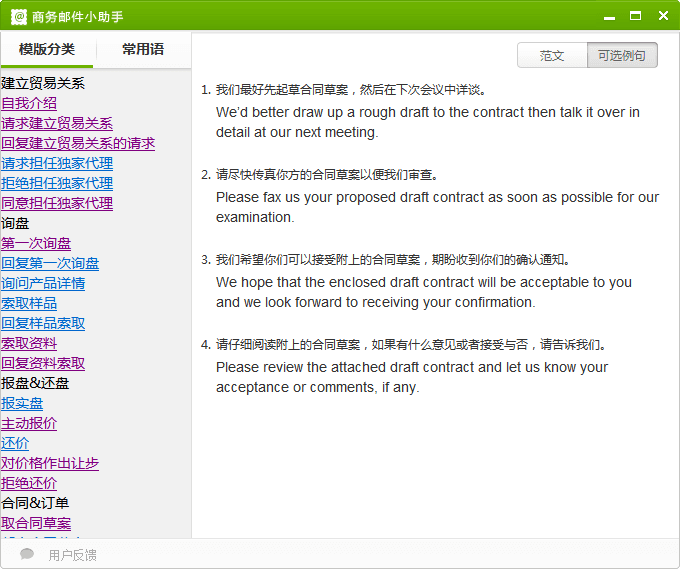
Task: Open the 第一次询盘 template
Action: coord(36,243)
